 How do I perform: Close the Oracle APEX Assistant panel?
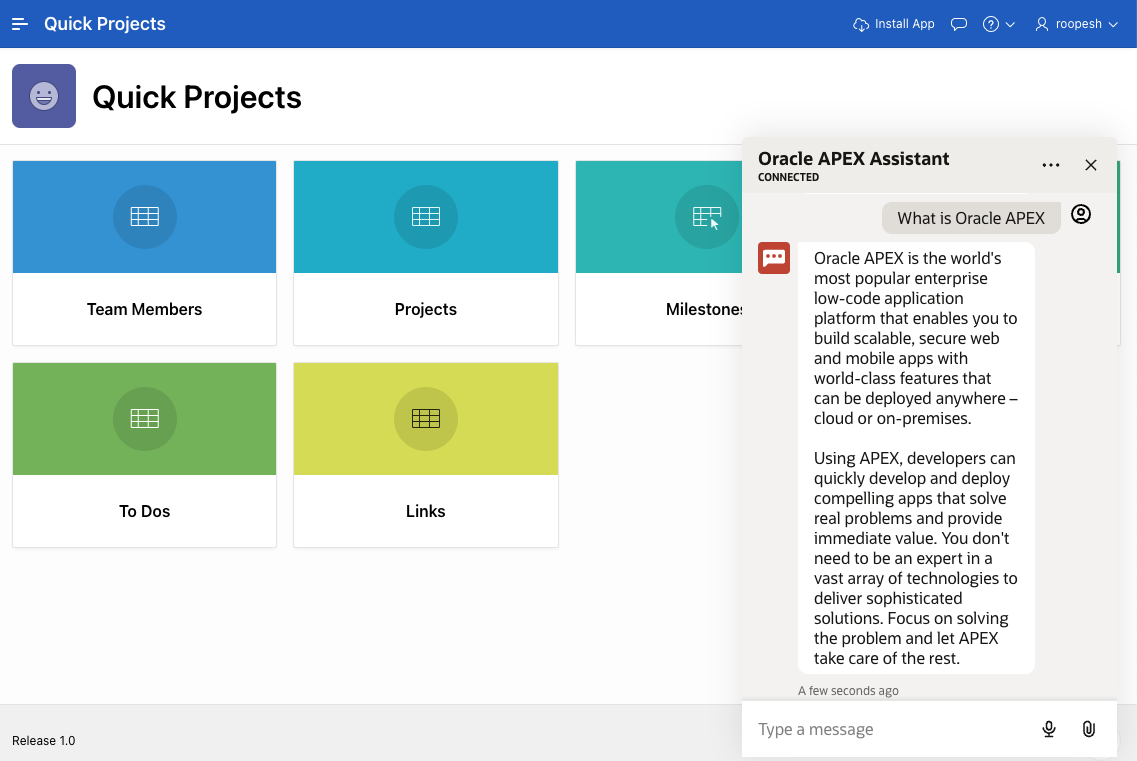(x=1091, y=165)
